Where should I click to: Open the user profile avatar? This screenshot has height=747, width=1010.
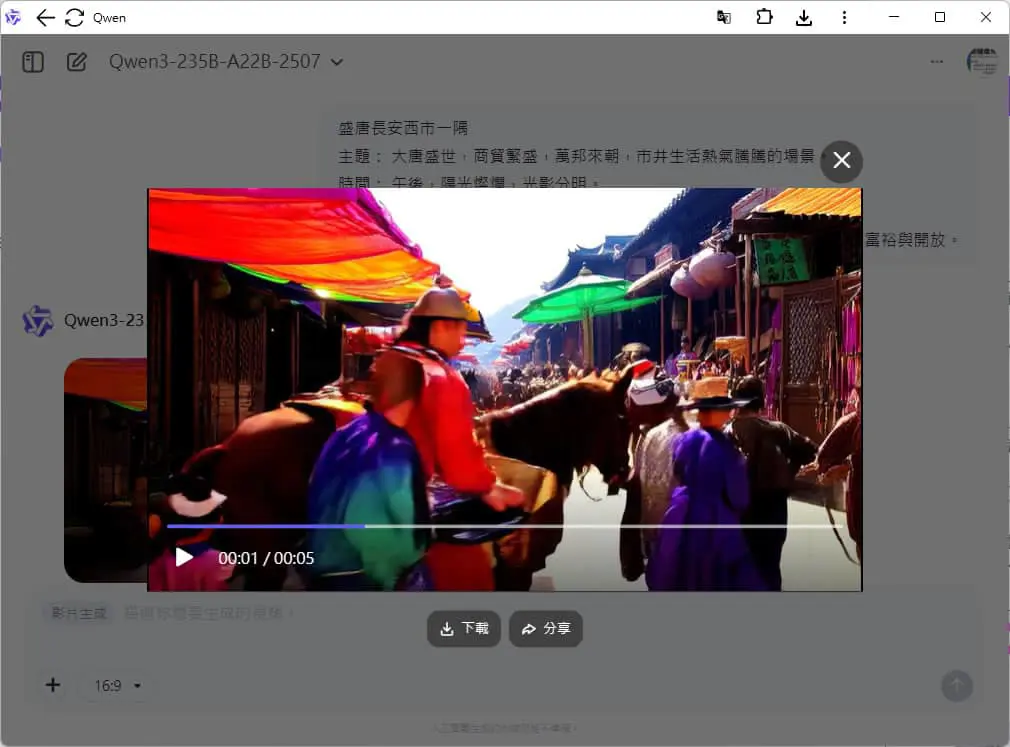tap(982, 62)
